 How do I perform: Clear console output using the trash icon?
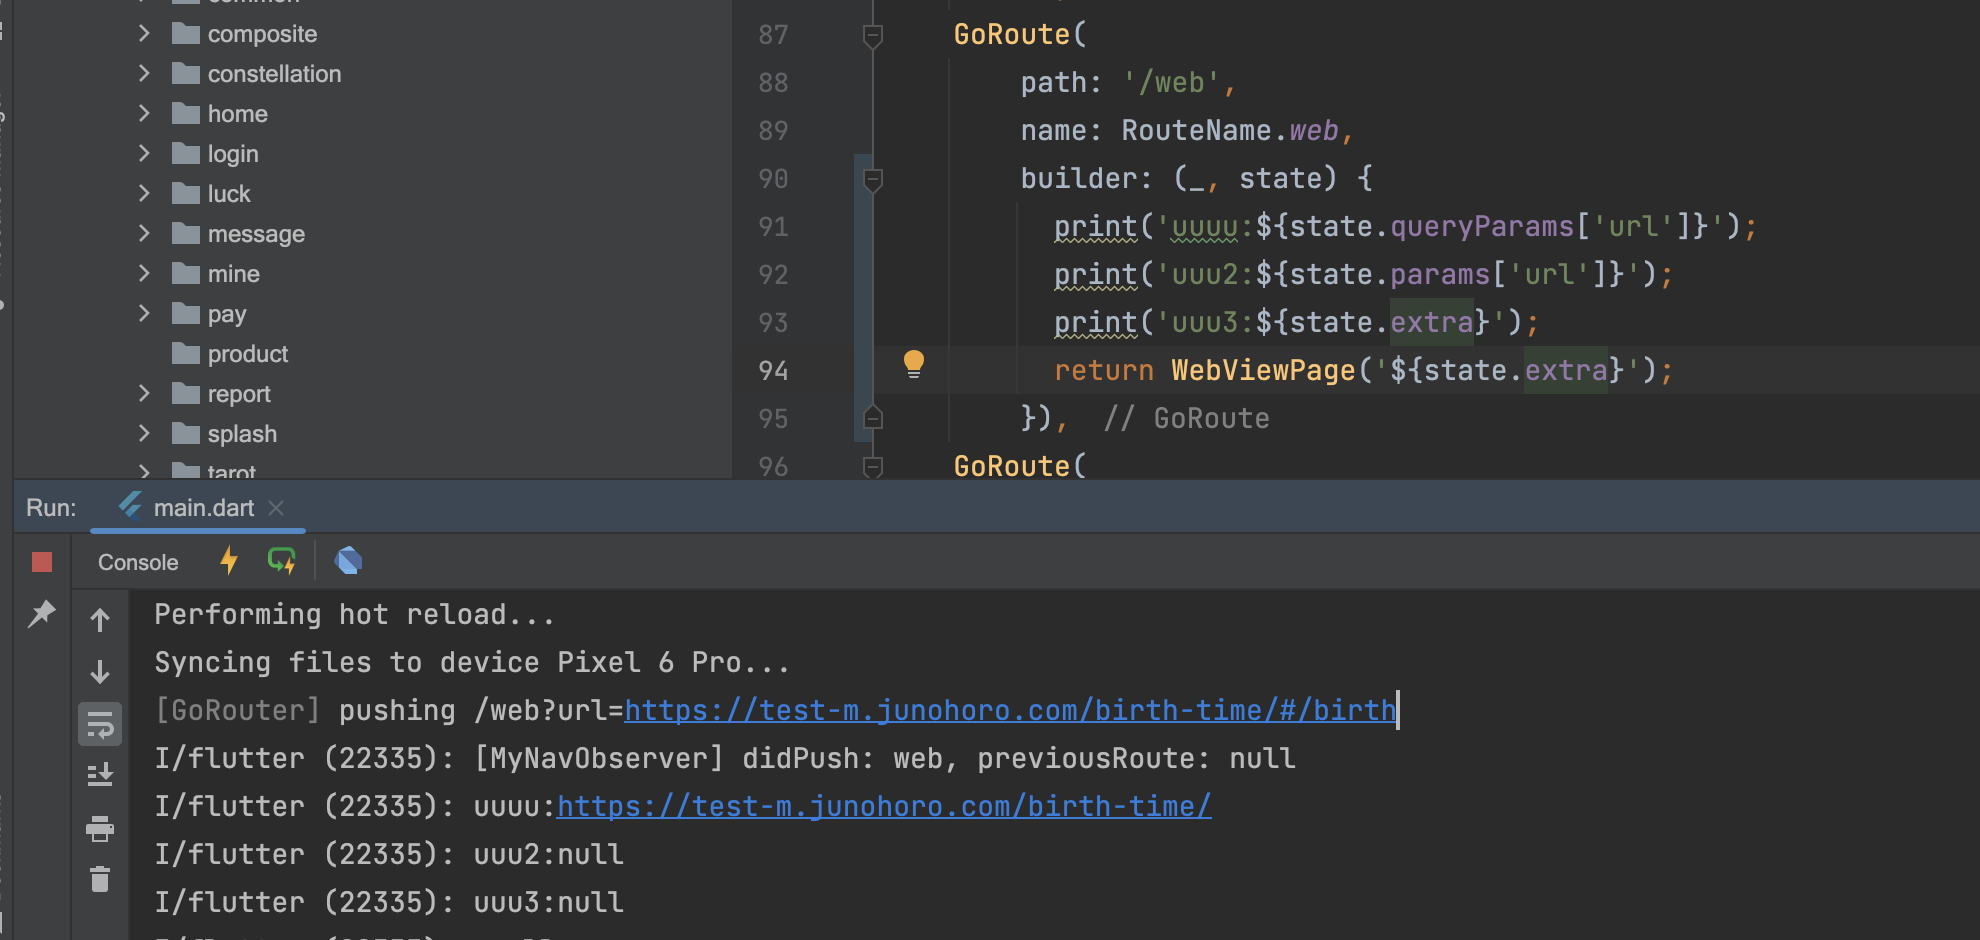[100, 879]
